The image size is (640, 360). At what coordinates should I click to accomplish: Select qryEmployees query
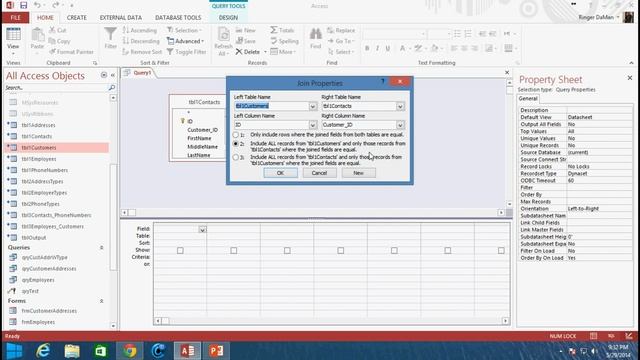click(38, 280)
